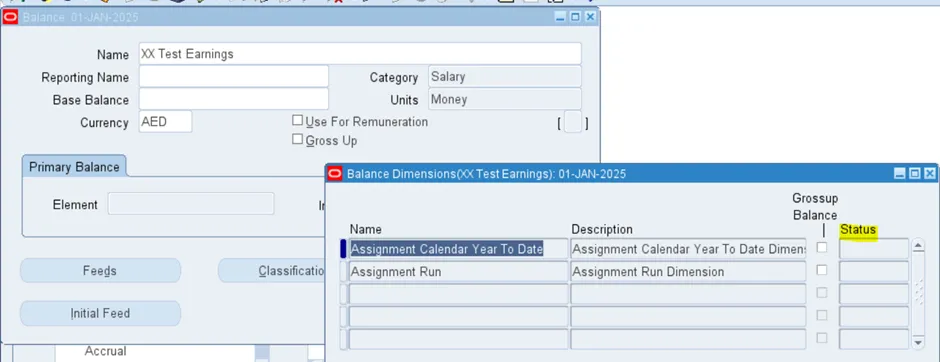
Task: Check Grossup Balance for Assignment Run row
Action: point(822,270)
